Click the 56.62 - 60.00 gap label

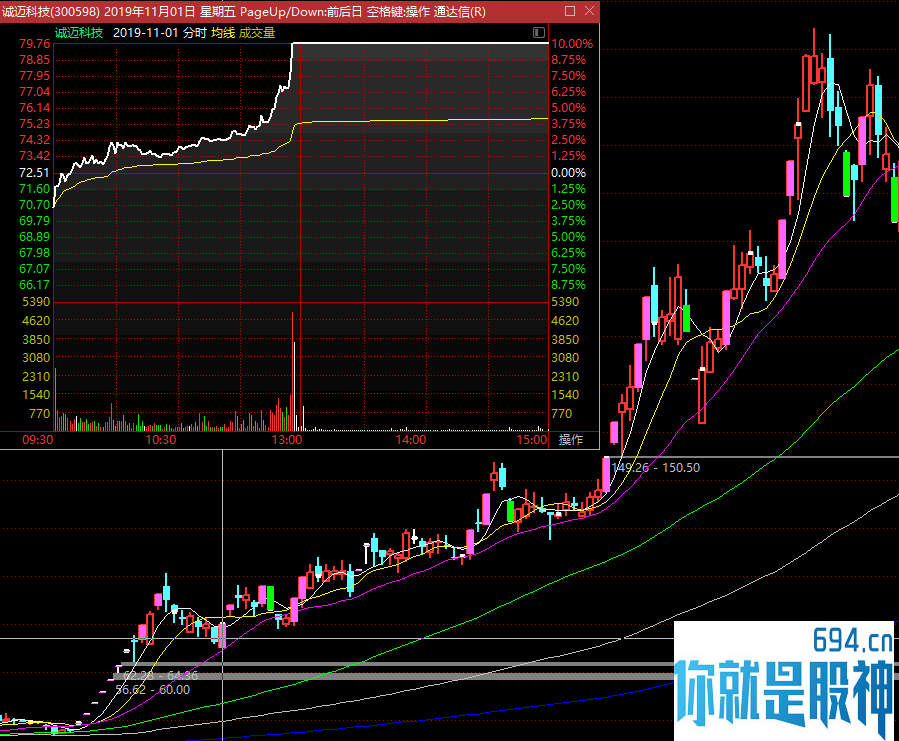(153, 689)
